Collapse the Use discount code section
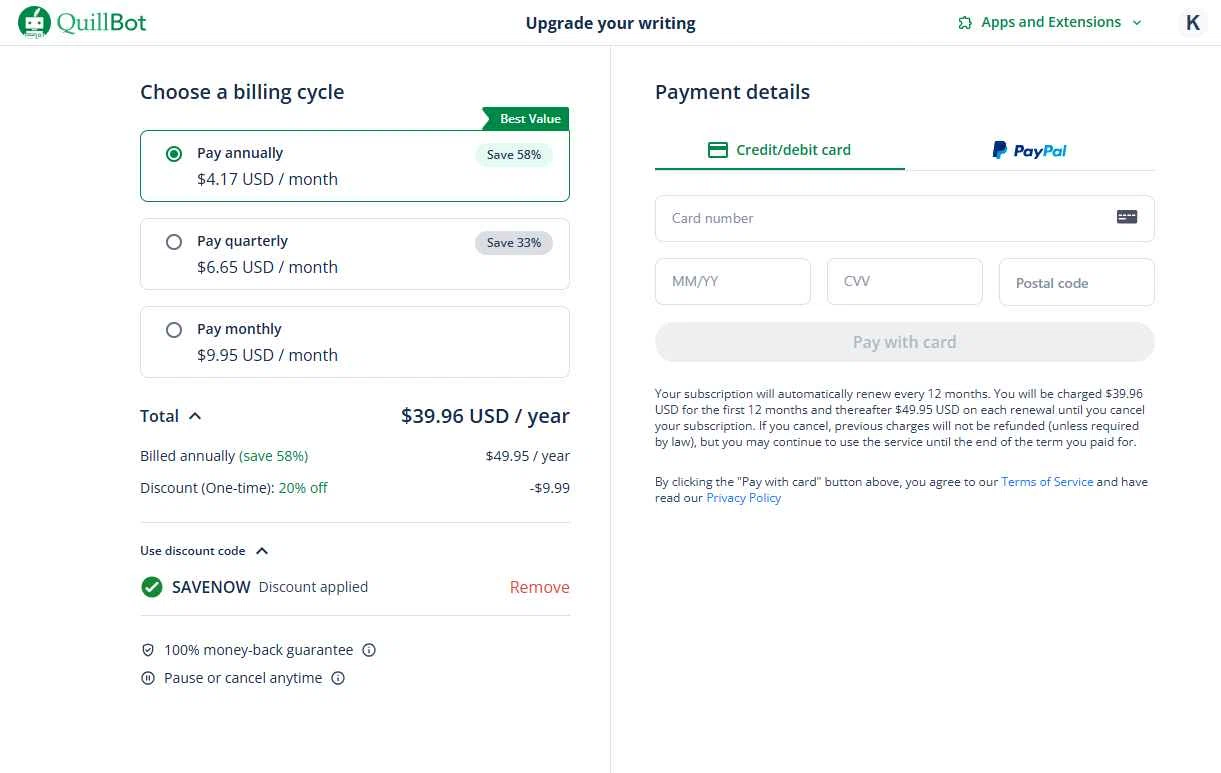1221x773 pixels. pyautogui.click(x=262, y=550)
